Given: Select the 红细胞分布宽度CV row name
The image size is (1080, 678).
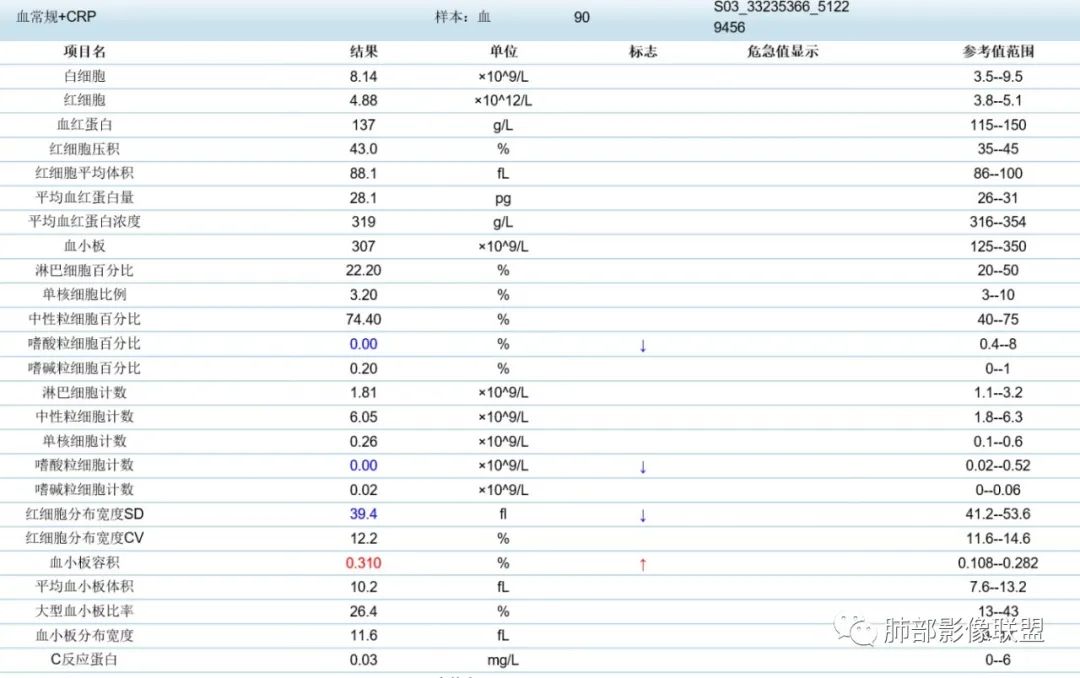Looking at the screenshot, I should (85, 538).
